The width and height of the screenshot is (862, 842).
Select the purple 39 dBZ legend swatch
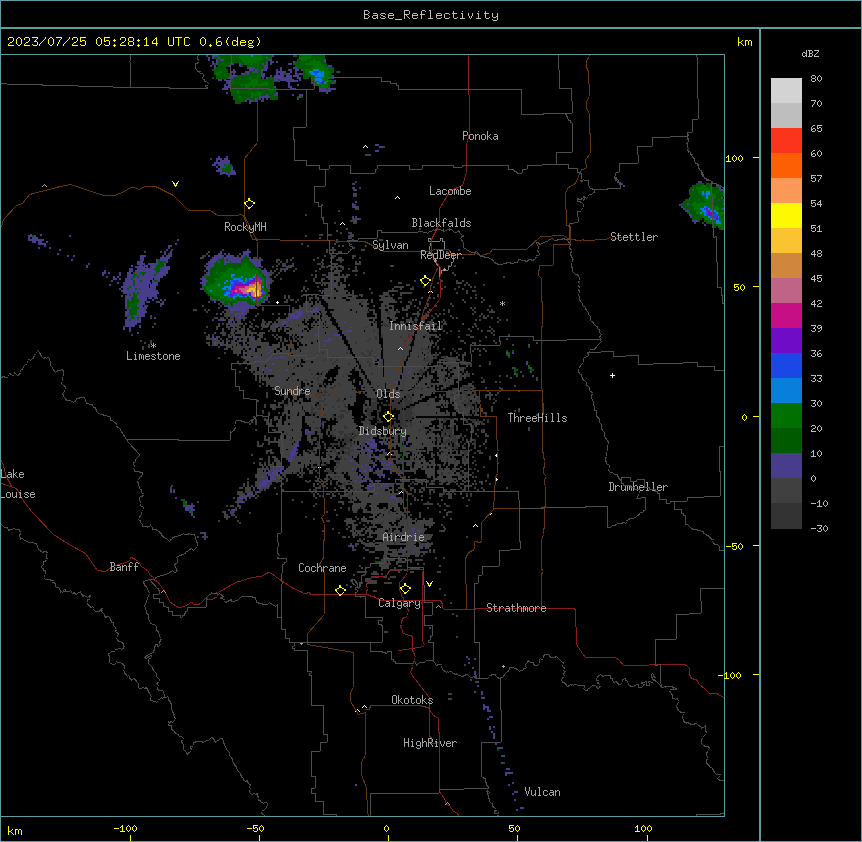pyautogui.click(x=786, y=341)
